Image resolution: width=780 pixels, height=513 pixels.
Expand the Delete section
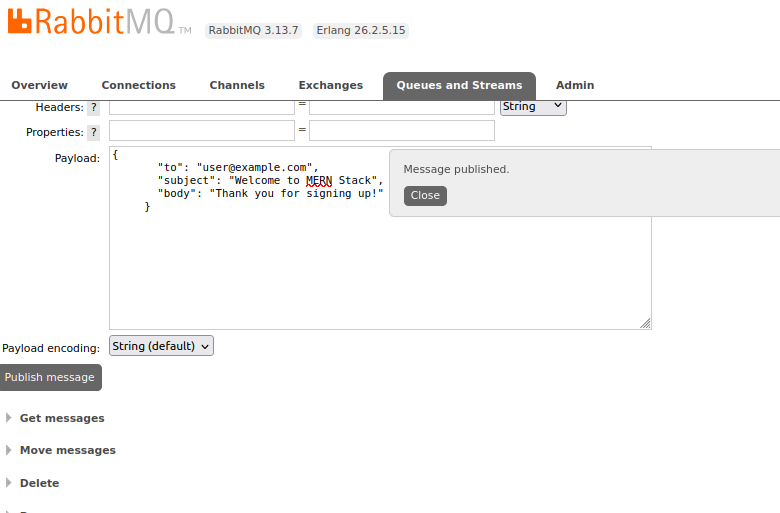coord(39,483)
